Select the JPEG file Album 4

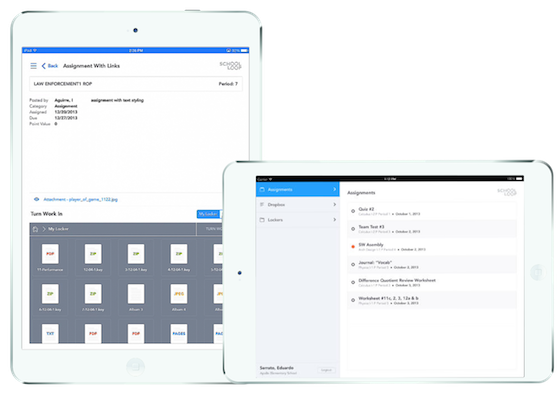tap(179, 298)
